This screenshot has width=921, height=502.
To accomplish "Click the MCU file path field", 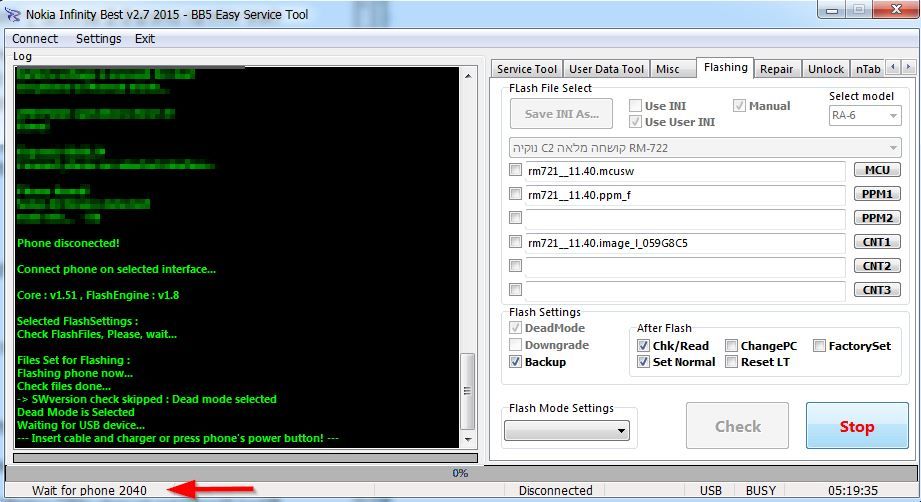I will (685, 171).
